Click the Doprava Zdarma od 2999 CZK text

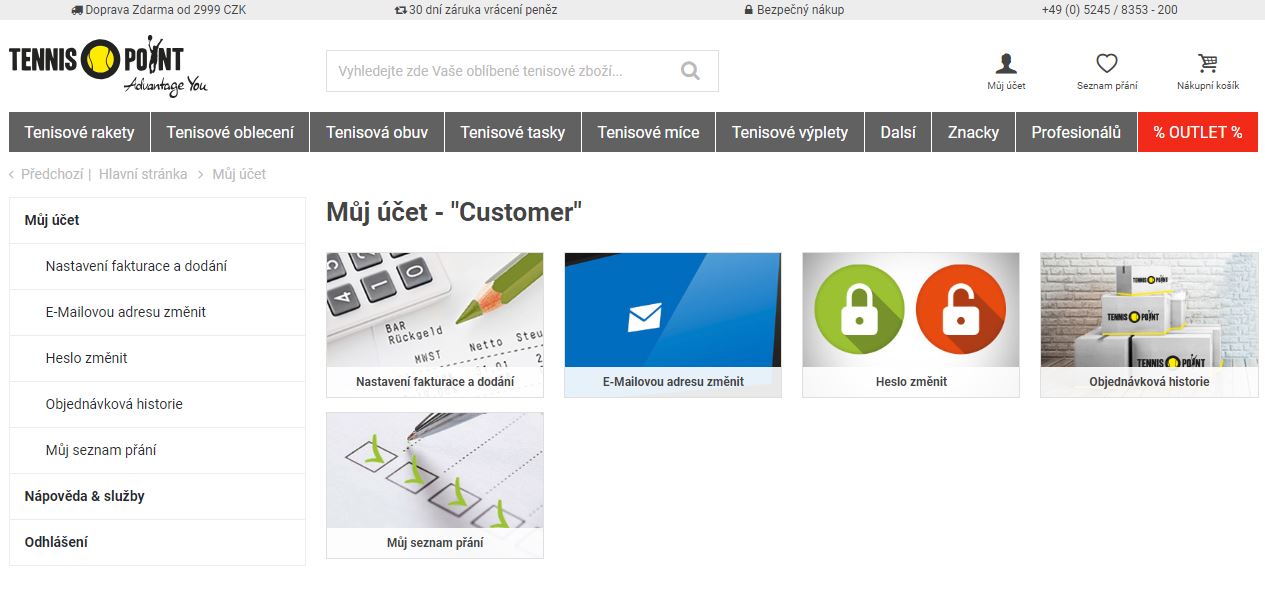point(166,10)
